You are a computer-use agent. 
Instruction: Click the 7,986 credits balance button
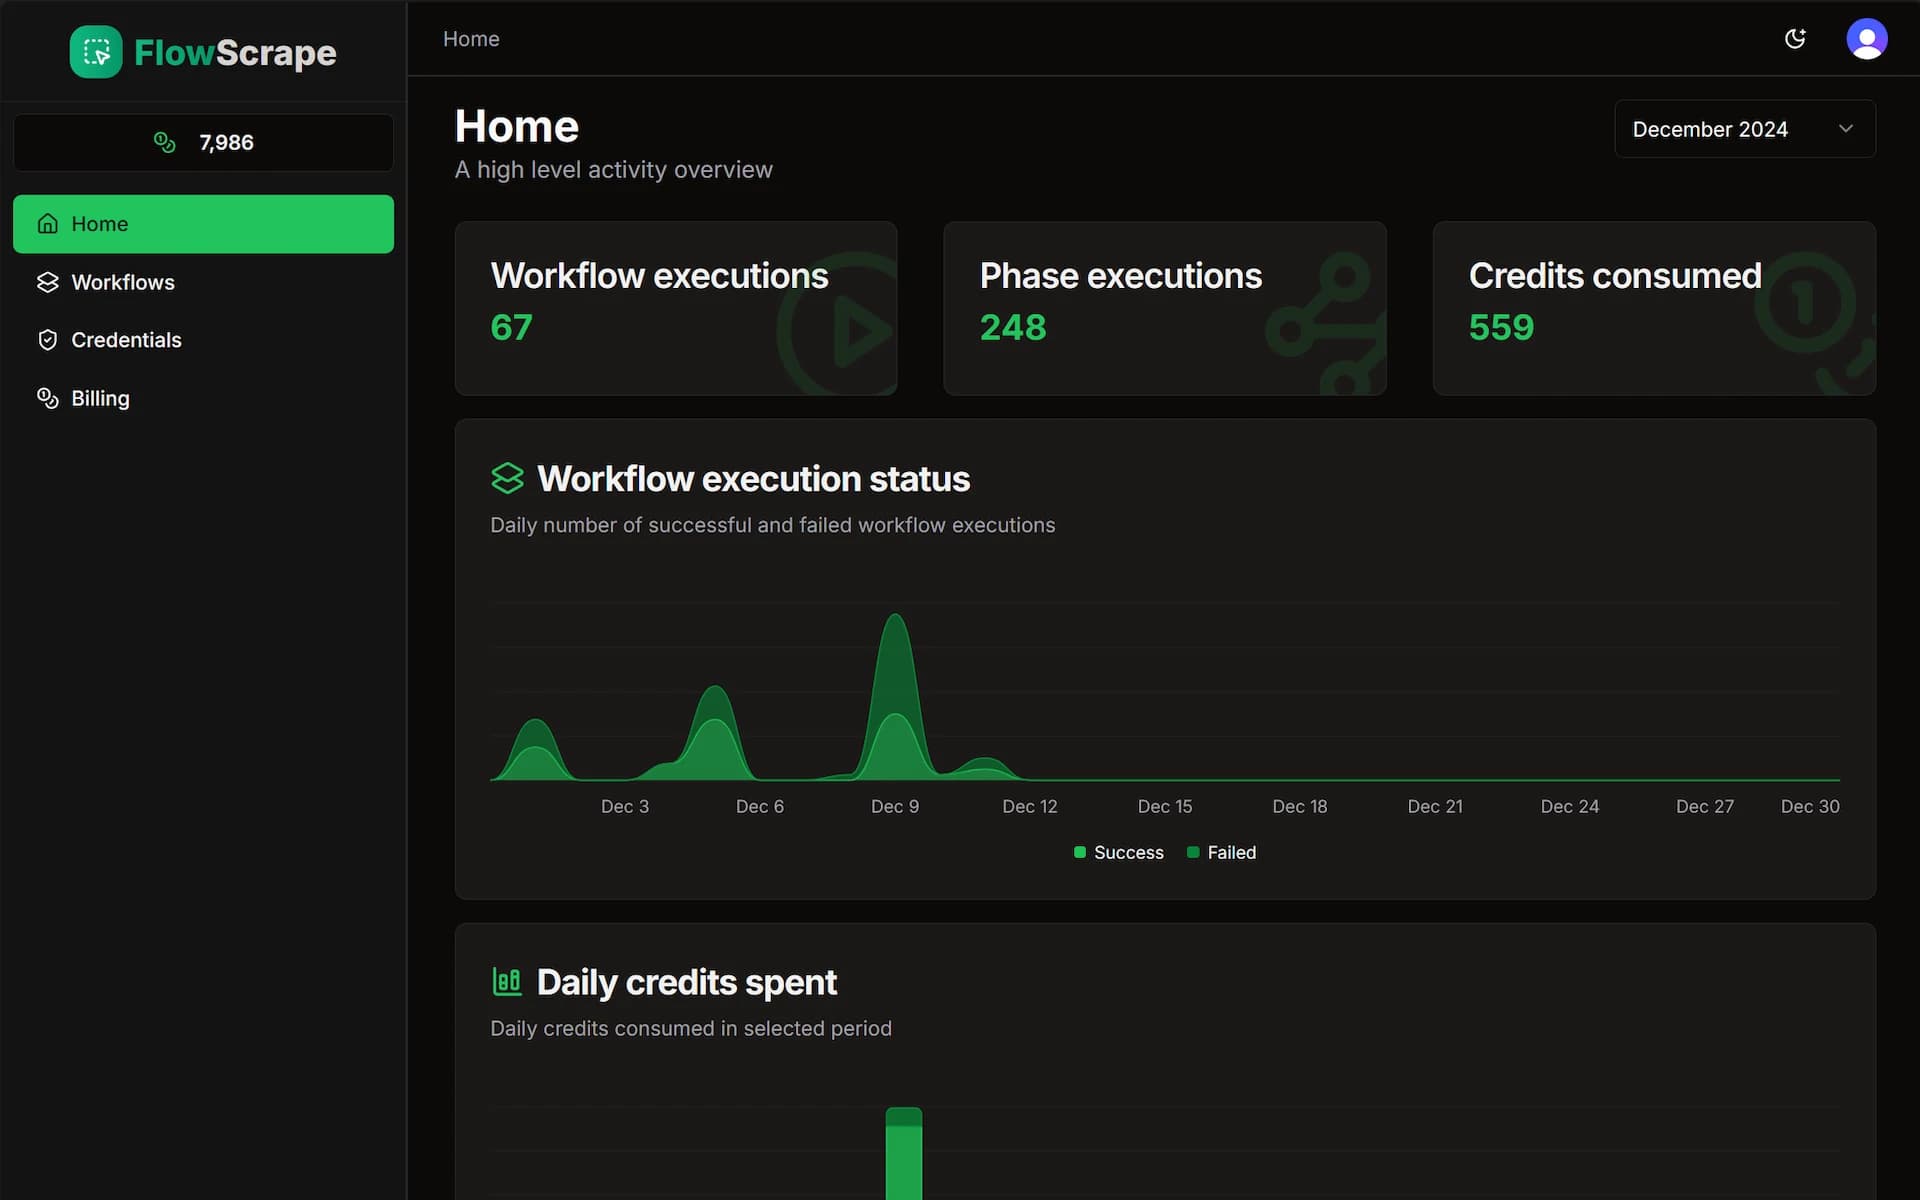(x=203, y=142)
